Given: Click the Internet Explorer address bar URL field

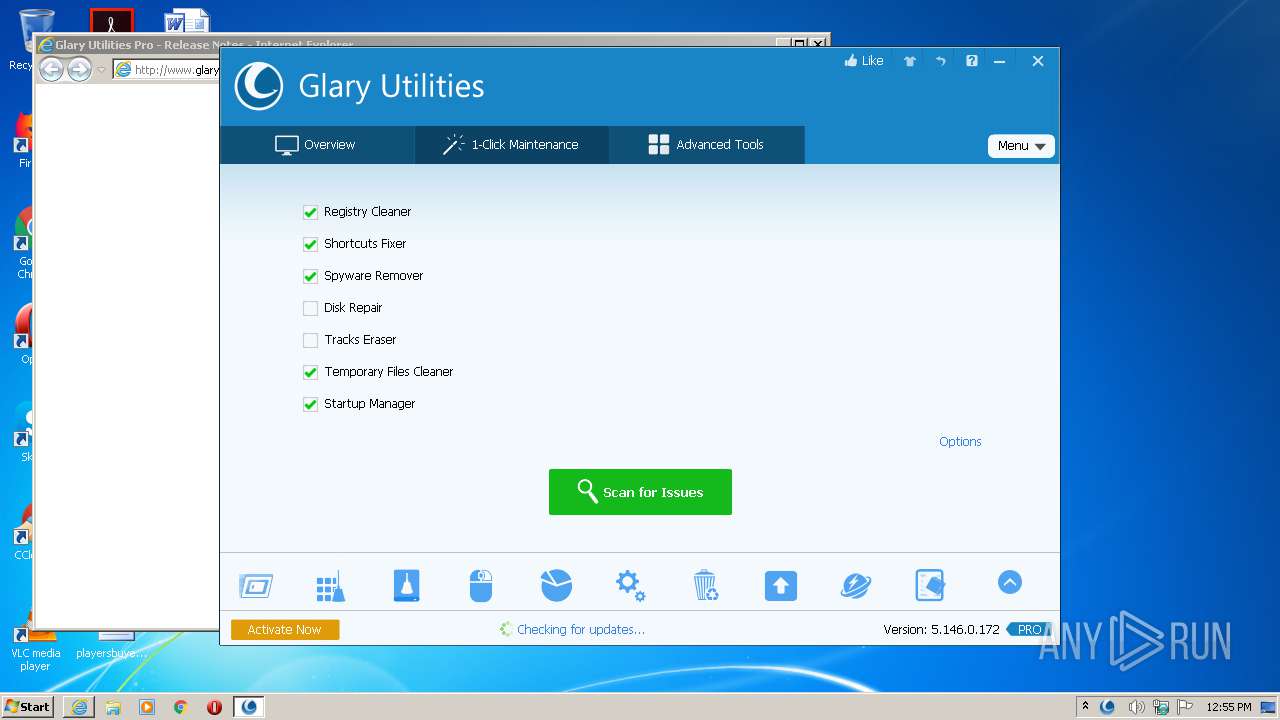Looking at the screenshot, I should pyautogui.click(x=166, y=70).
